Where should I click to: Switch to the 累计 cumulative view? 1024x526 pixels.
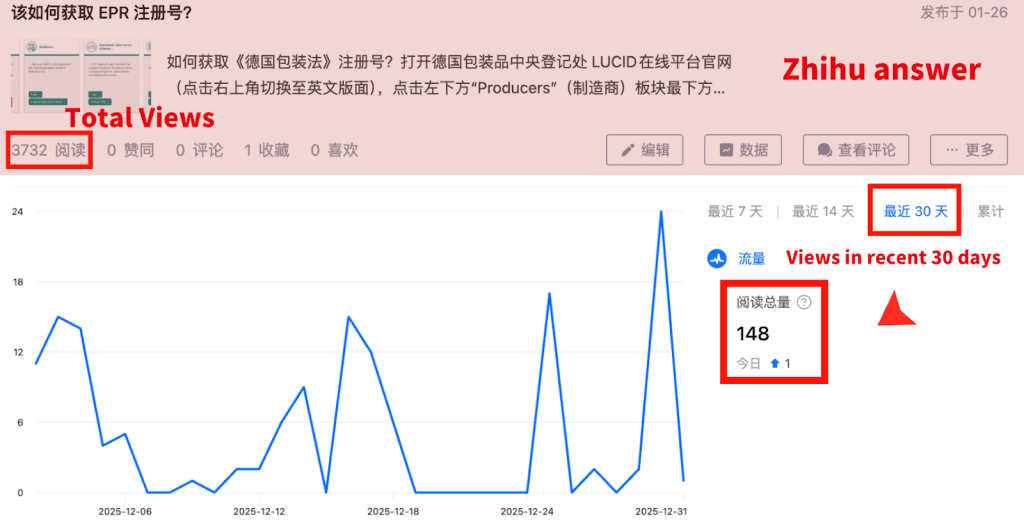(x=990, y=211)
